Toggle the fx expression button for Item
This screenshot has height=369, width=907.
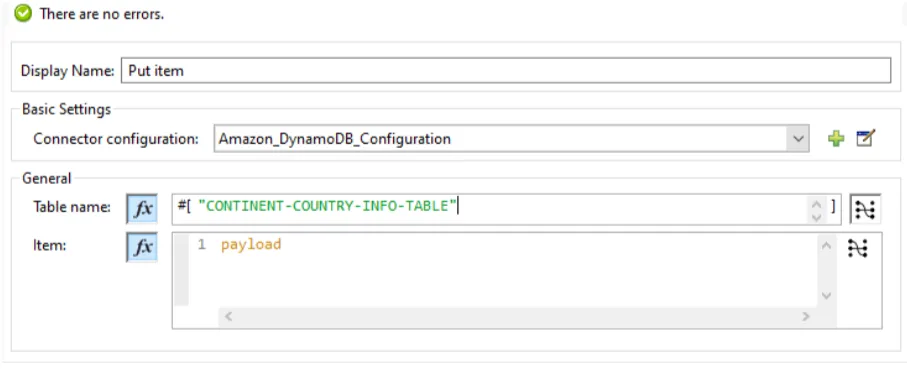pos(142,248)
